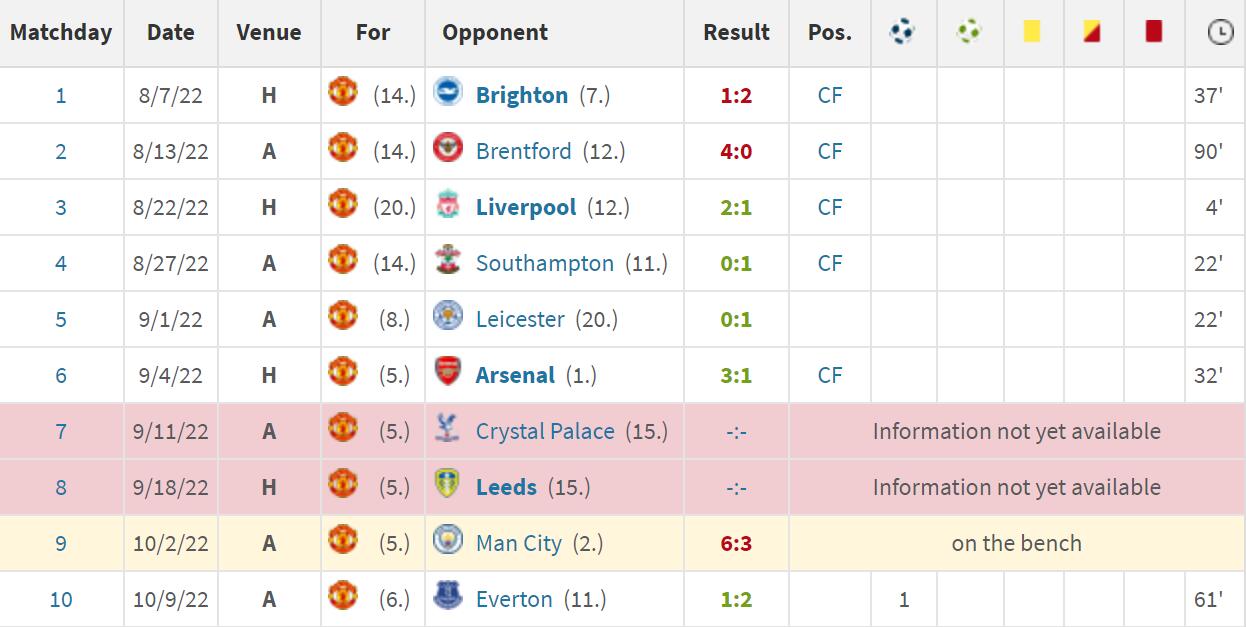1246x627 pixels.
Task: Click the yellow card icon in header
Action: coord(1032,31)
